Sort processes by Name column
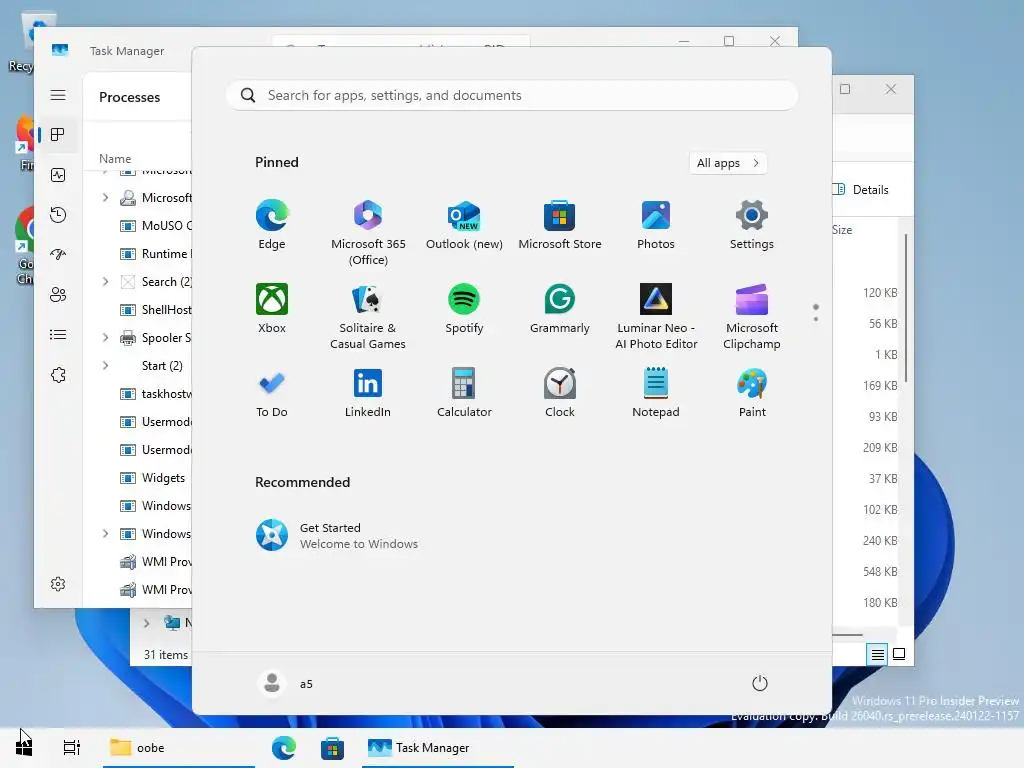1024x768 pixels. (115, 159)
